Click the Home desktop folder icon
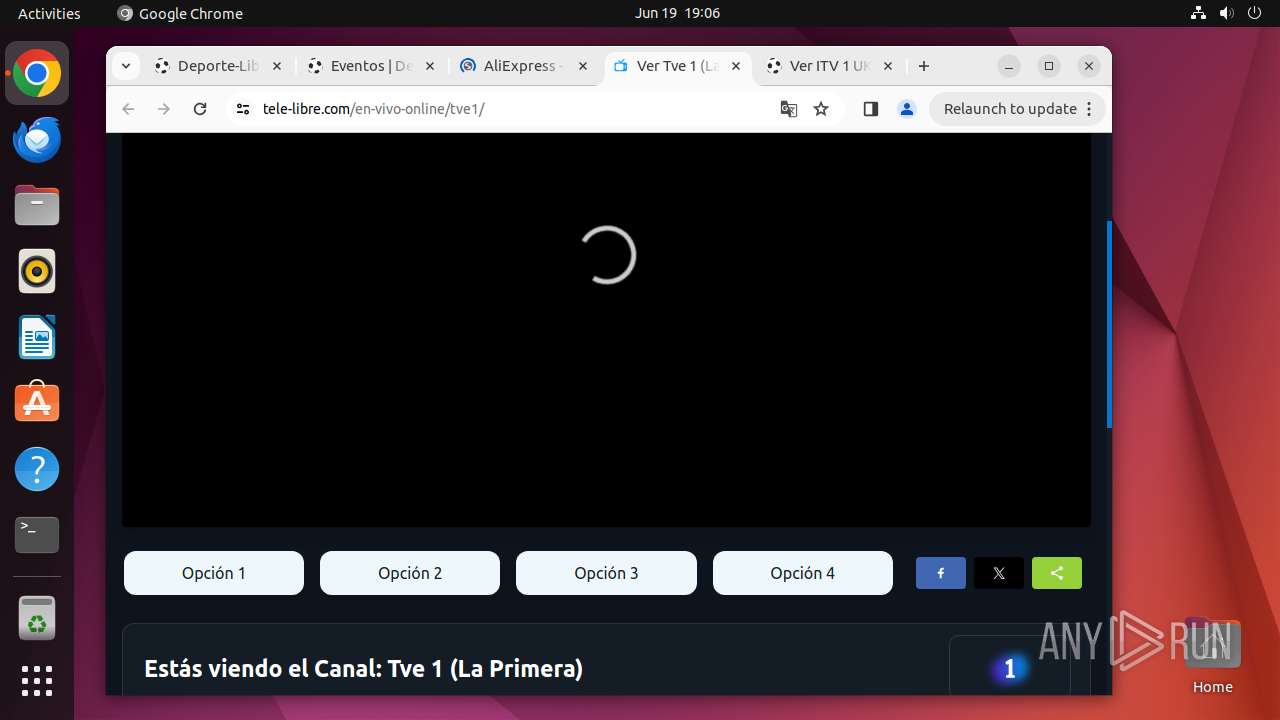 (1212, 656)
